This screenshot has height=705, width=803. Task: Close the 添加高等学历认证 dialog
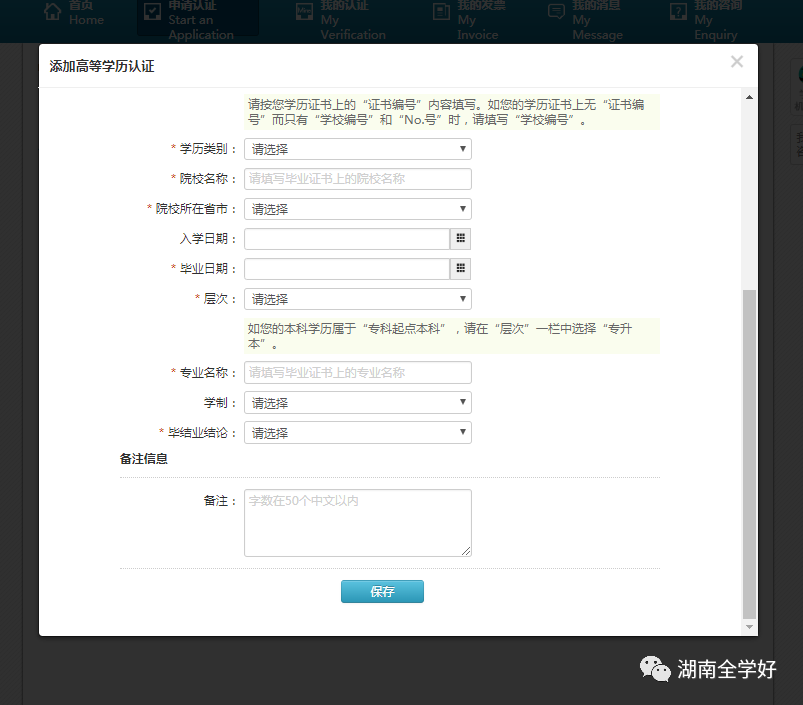click(736, 62)
